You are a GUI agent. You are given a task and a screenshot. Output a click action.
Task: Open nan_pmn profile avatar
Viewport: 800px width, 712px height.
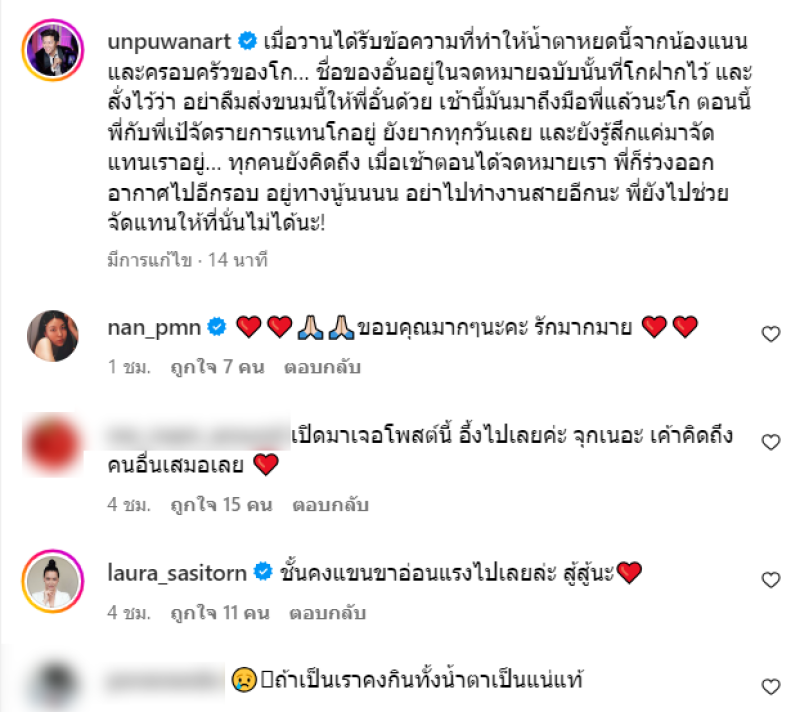tap(53, 336)
